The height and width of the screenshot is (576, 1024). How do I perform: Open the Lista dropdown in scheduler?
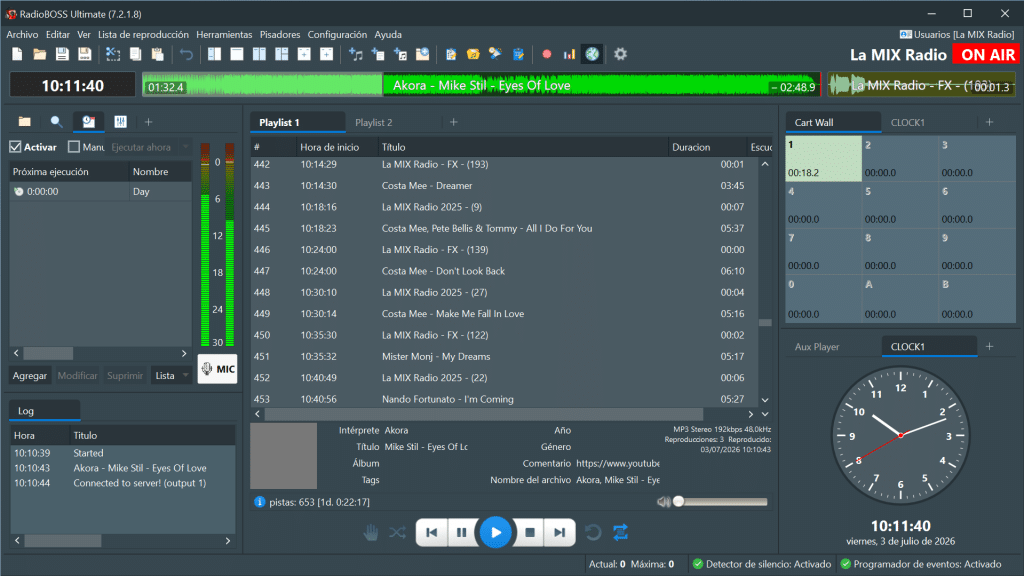pos(170,376)
